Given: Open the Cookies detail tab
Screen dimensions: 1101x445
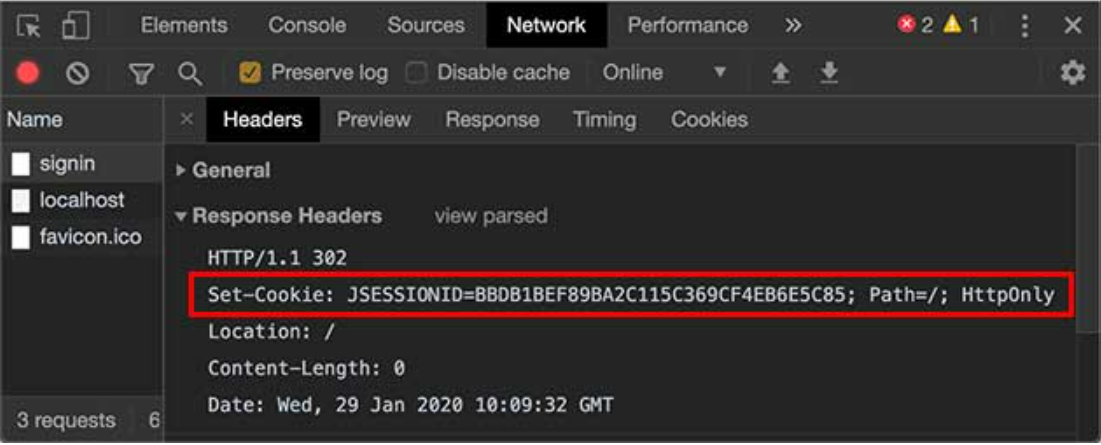Looking at the screenshot, I should pos(709,120).
